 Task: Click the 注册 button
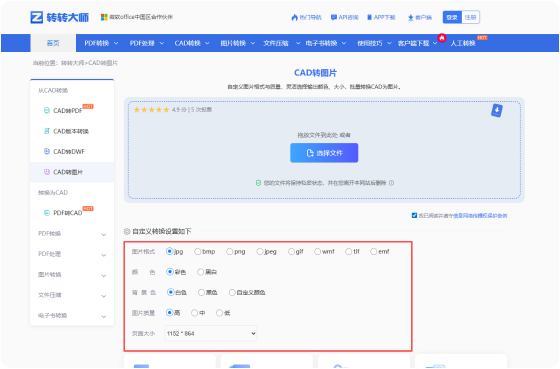470,17
